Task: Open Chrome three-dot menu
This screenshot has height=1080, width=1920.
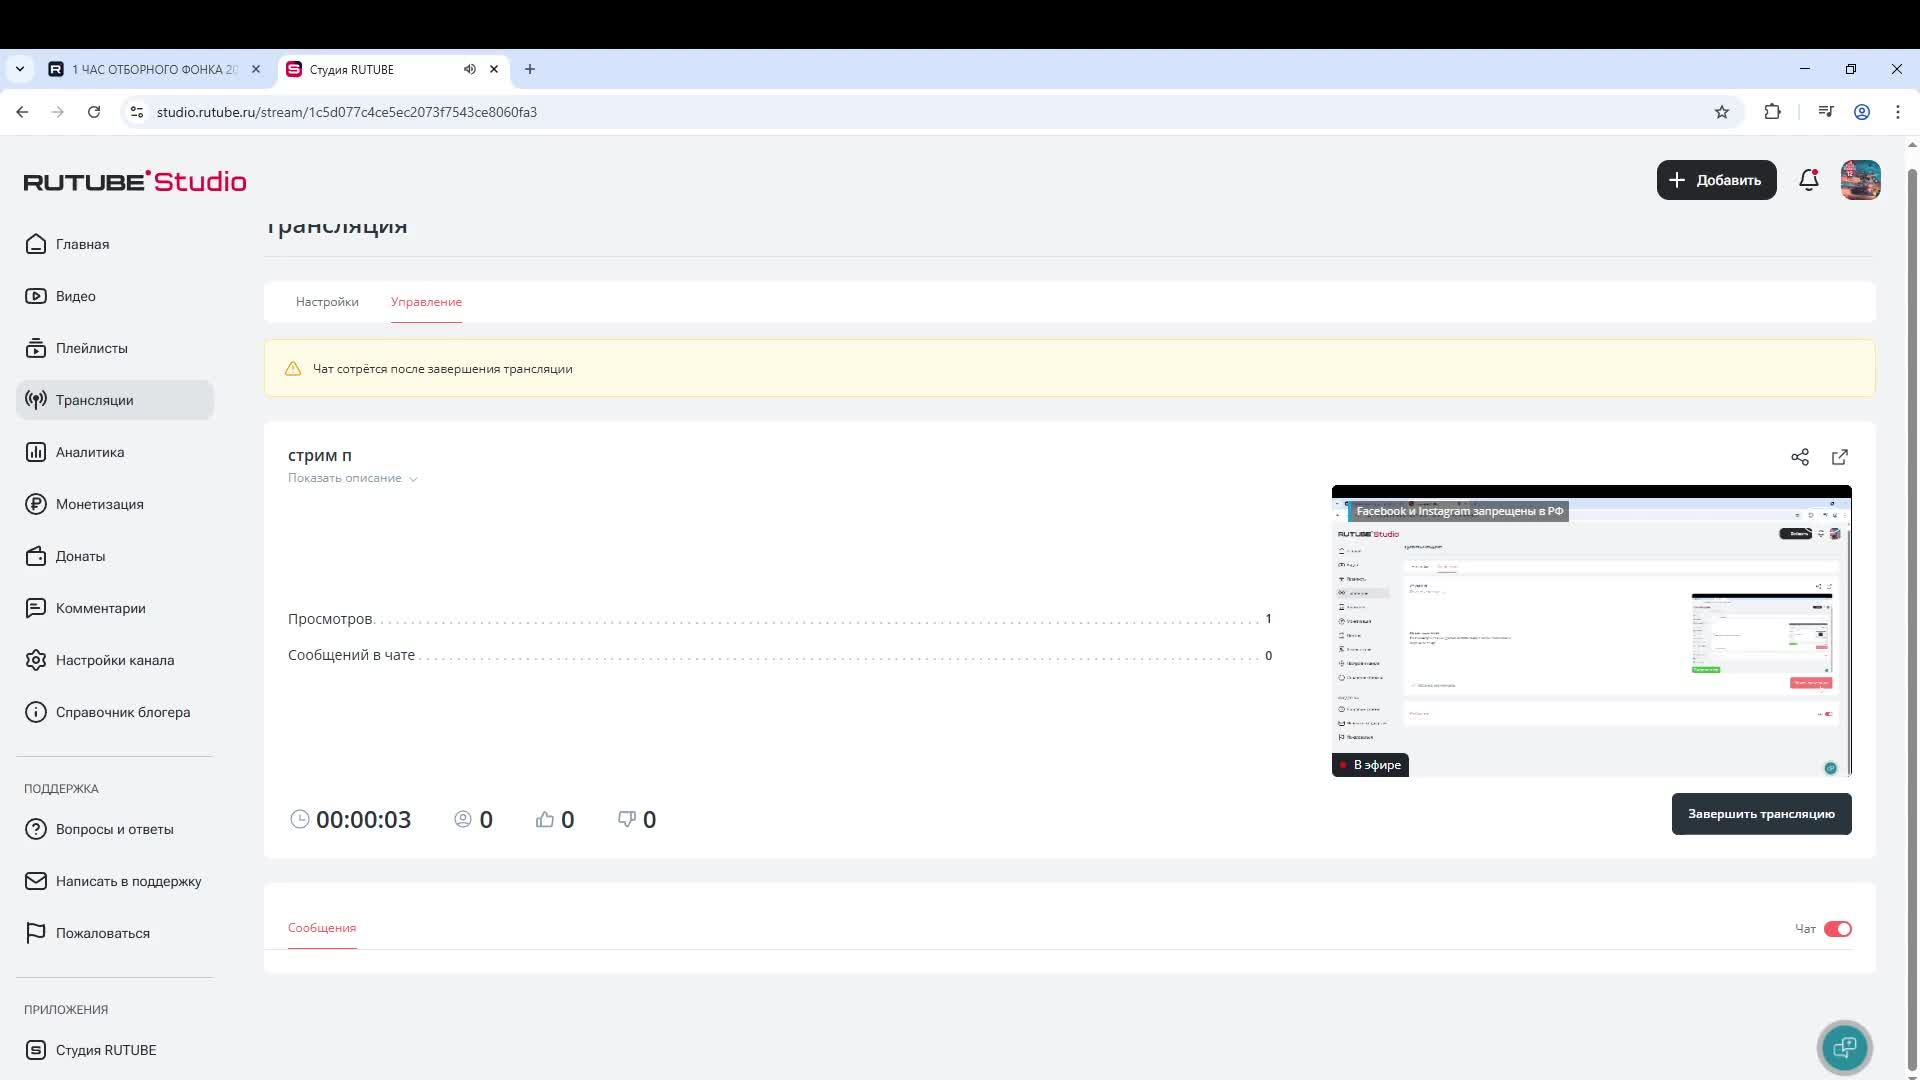Action: coord(1898,112)
